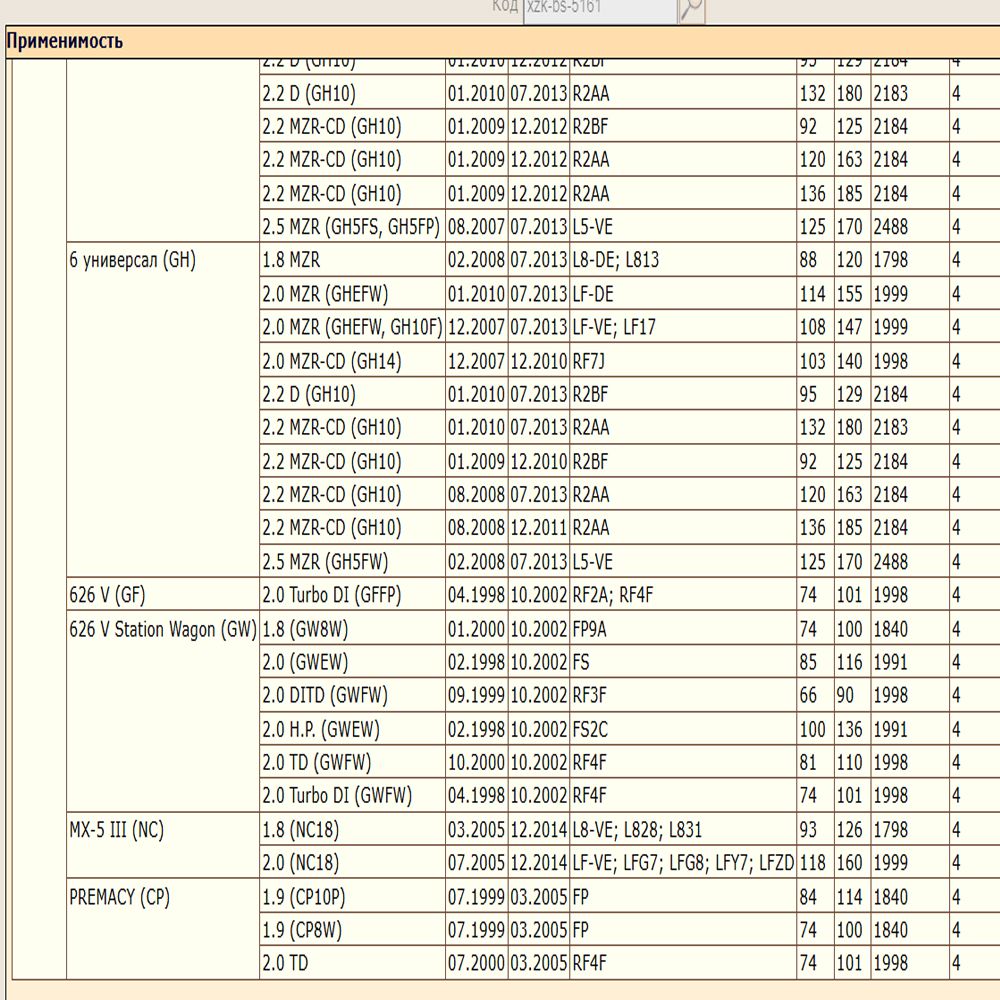Viewport: 1000px width, 1000px height.
Task: Click the start date 07.2000 in the PREMACY 2.0 TD row
Action: (x=476, y=962)
